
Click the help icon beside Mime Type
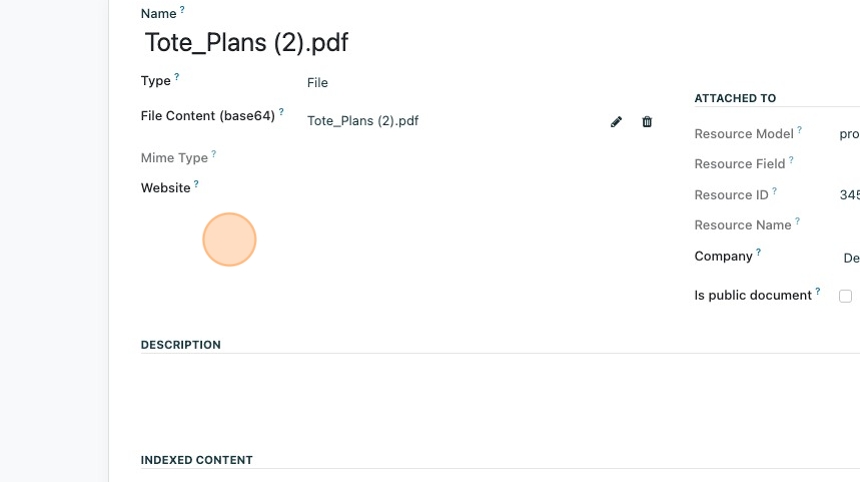[x=214, y=154]
